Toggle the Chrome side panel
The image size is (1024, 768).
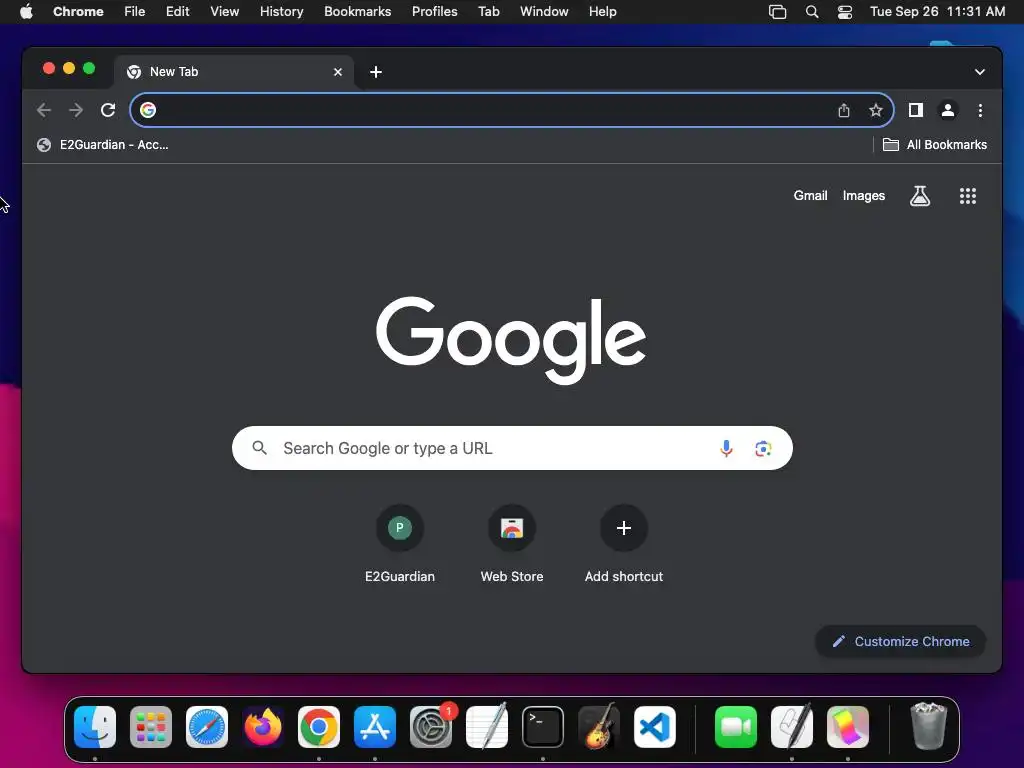tap(916, 110)
